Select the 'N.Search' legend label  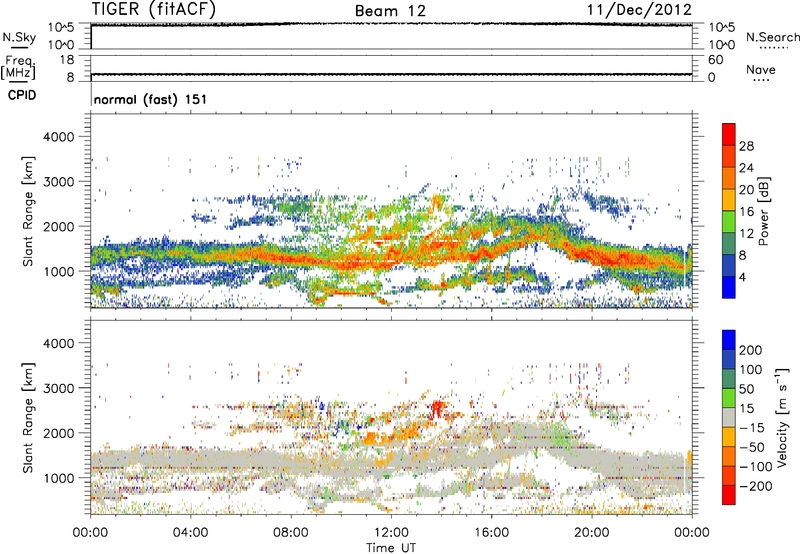pos(772,37)
